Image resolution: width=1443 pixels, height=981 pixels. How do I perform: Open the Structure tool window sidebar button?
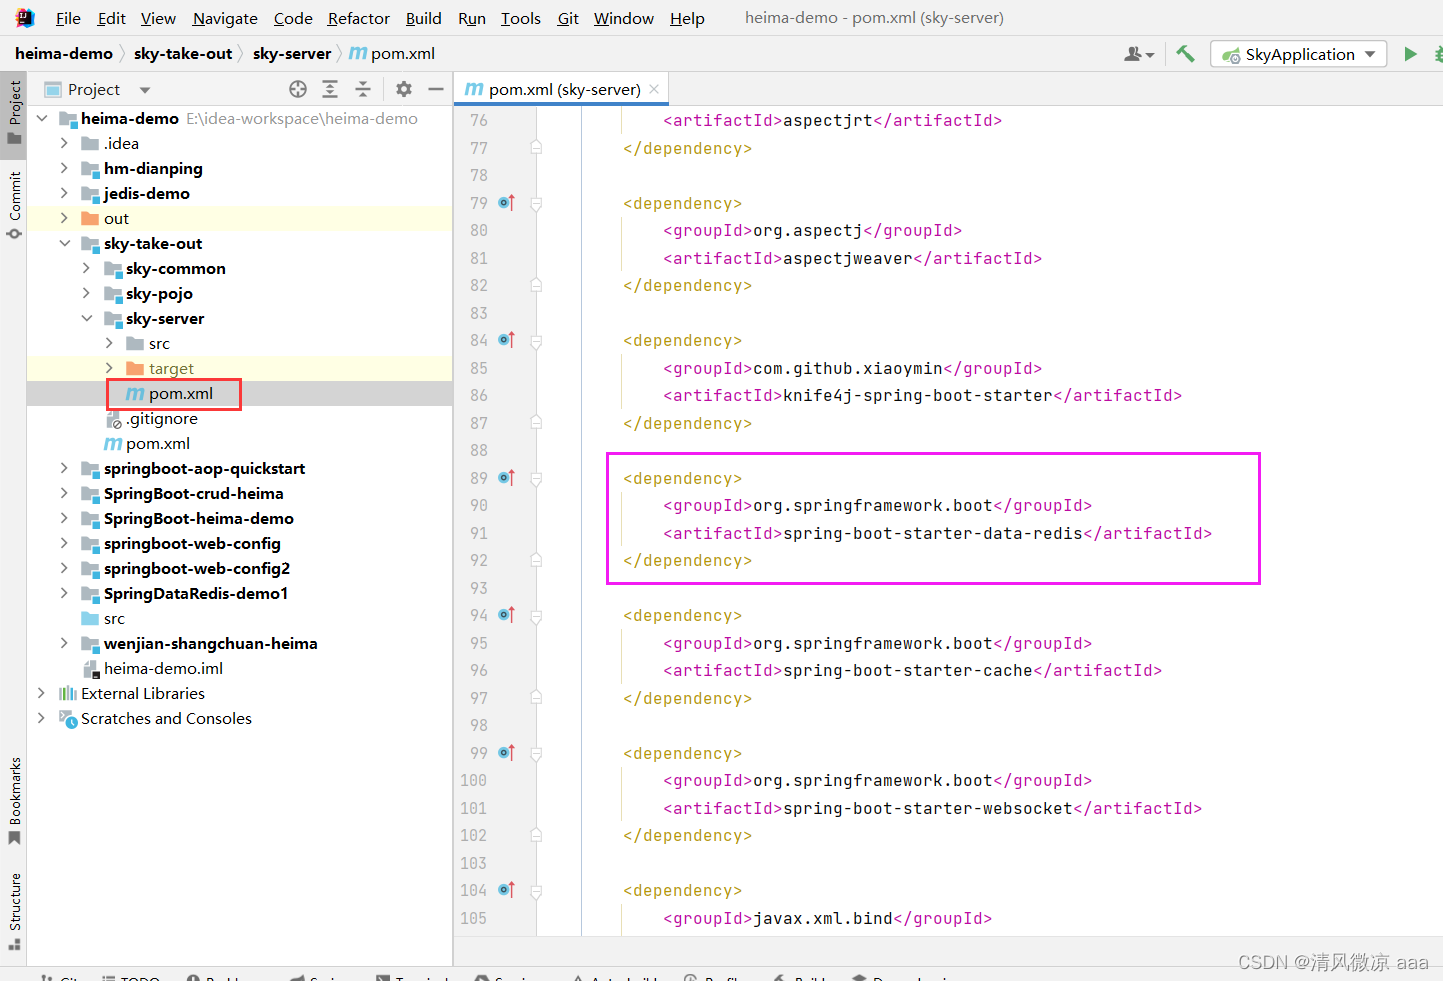click(x=14, y=910)
